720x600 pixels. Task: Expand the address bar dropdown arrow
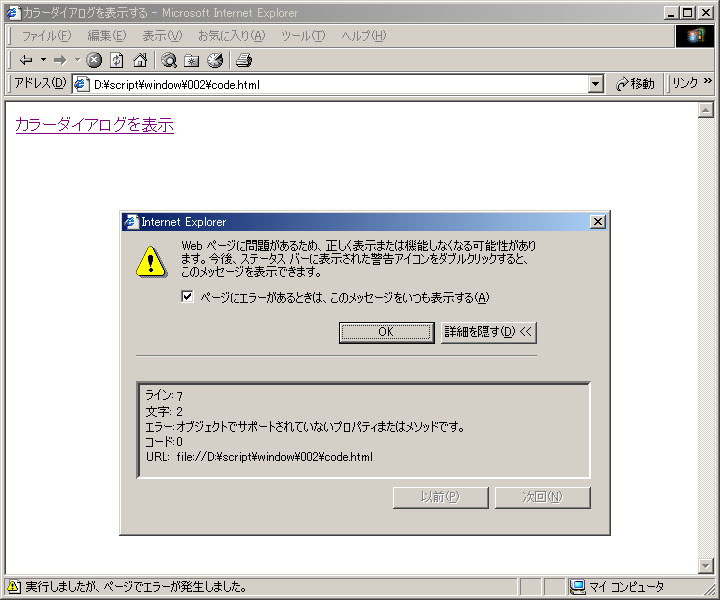[x=596, y=84]
